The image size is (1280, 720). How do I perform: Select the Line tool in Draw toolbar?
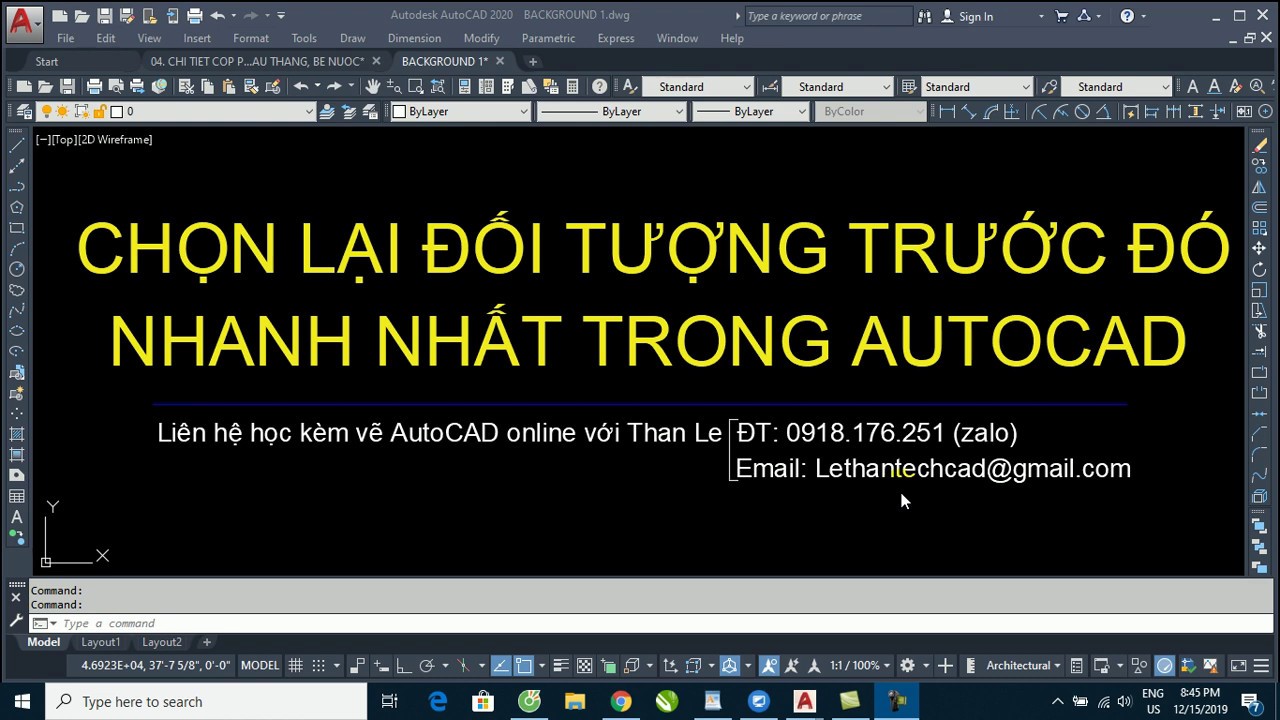click(16, 146)
